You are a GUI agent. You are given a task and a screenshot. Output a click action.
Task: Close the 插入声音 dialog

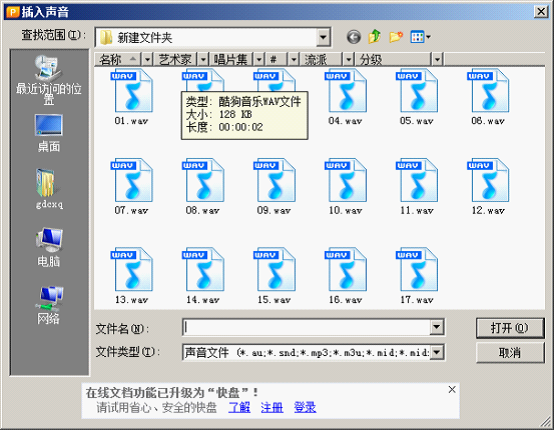point(541,12)
